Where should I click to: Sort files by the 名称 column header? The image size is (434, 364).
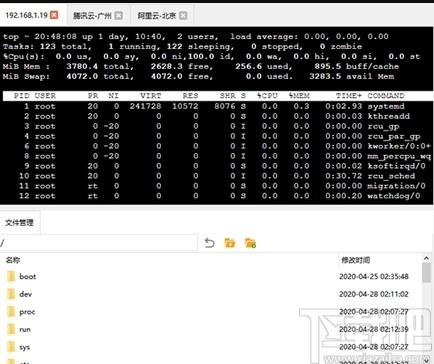pyautogui.click(x=13, y=260)
